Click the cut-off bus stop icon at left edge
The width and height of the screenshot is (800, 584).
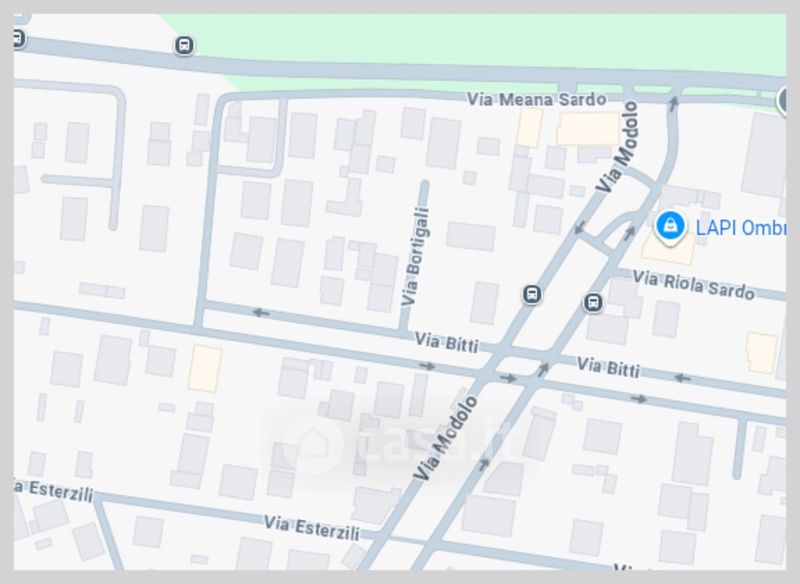pos(18,38)
